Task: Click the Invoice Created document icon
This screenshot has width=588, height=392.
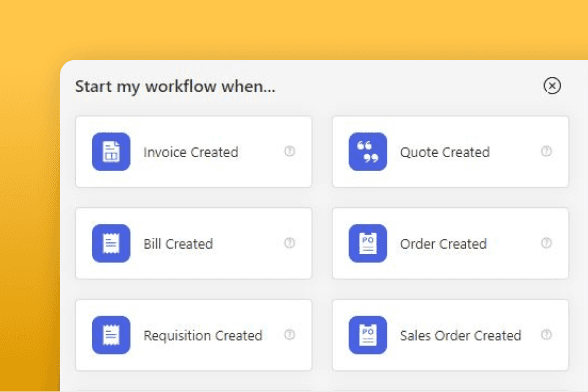Action: pyautogui.click(x=111, y=152)
